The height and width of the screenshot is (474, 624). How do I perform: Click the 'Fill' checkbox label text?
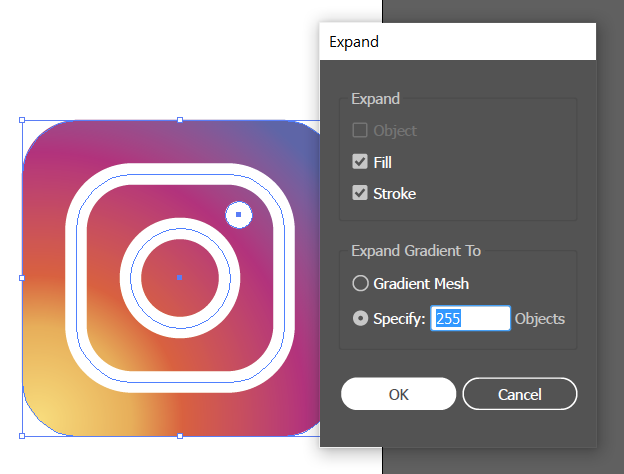382,162
